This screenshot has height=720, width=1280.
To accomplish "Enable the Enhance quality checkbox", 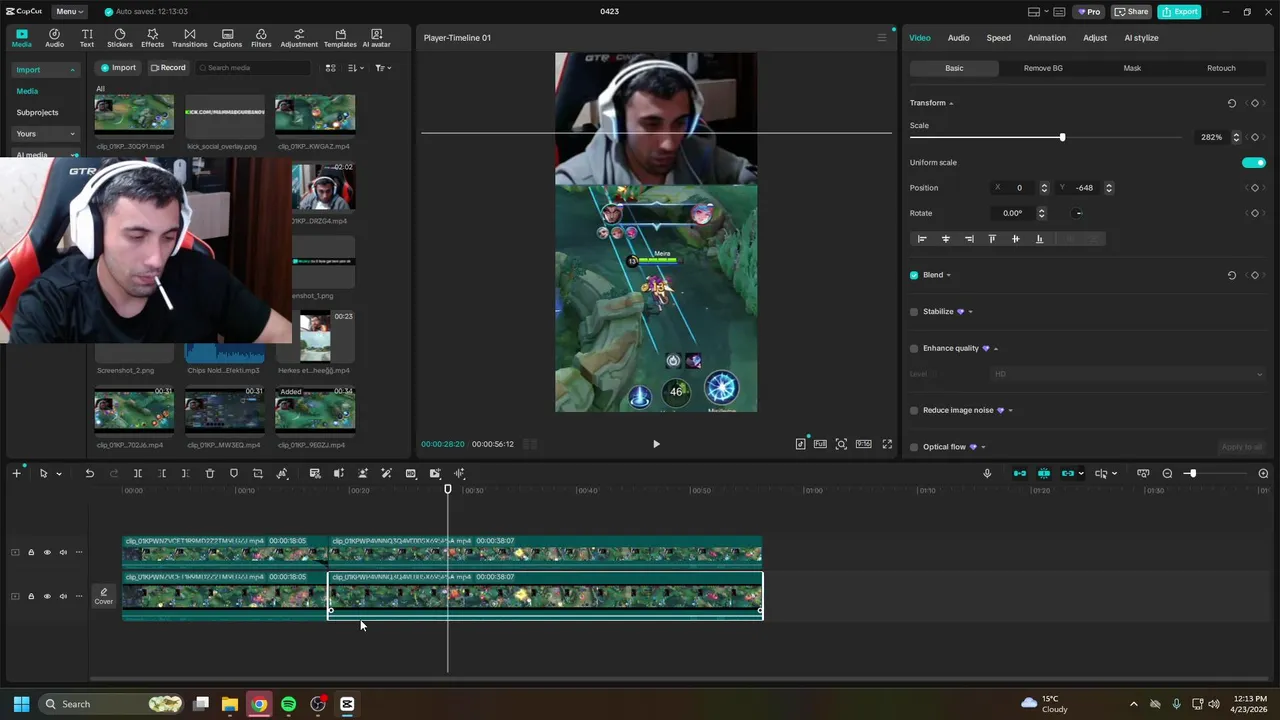I will point(914,349).
